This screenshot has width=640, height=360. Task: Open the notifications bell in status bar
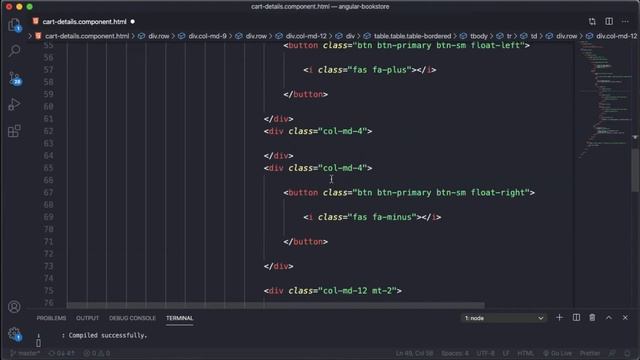[627, 353]
